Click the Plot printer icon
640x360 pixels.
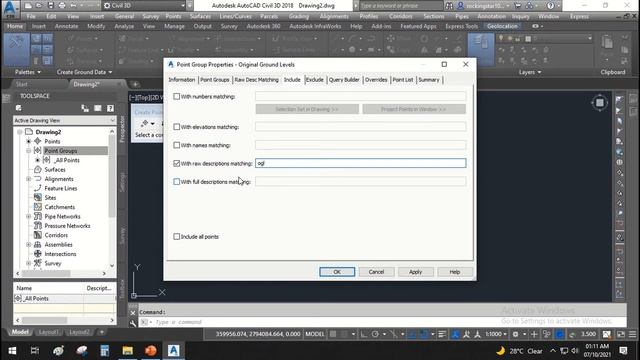click(x=62, y=6)
